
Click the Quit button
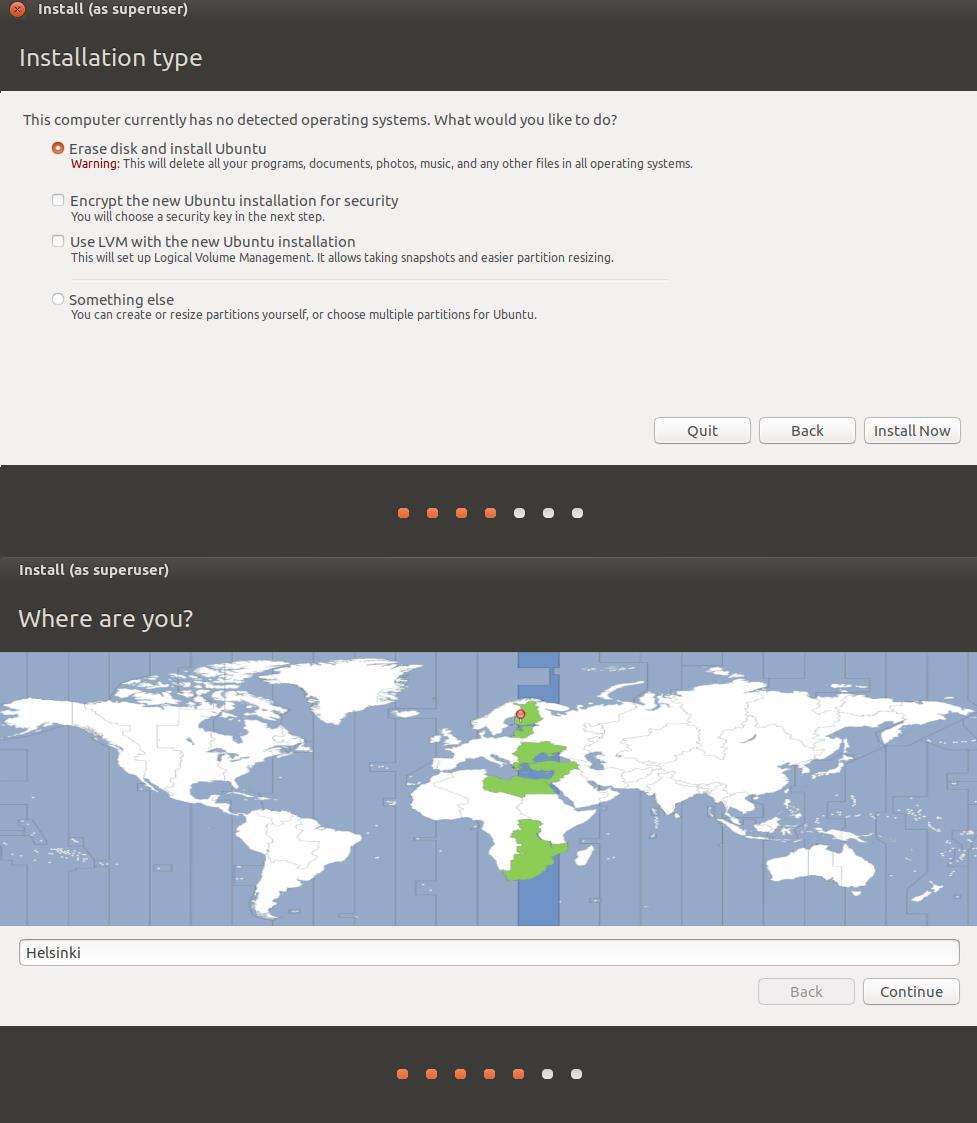(702, 430)
